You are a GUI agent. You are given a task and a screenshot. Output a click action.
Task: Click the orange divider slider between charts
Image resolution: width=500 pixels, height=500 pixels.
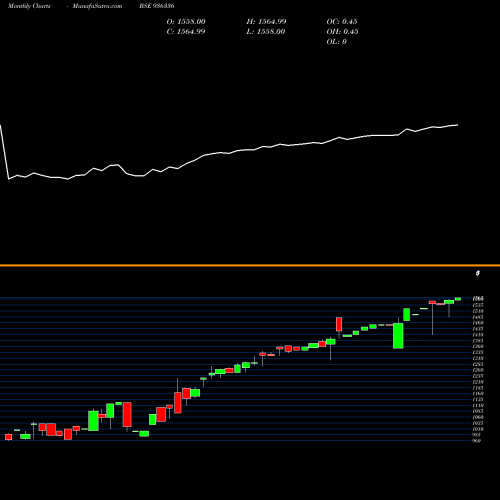pos(250,265)
